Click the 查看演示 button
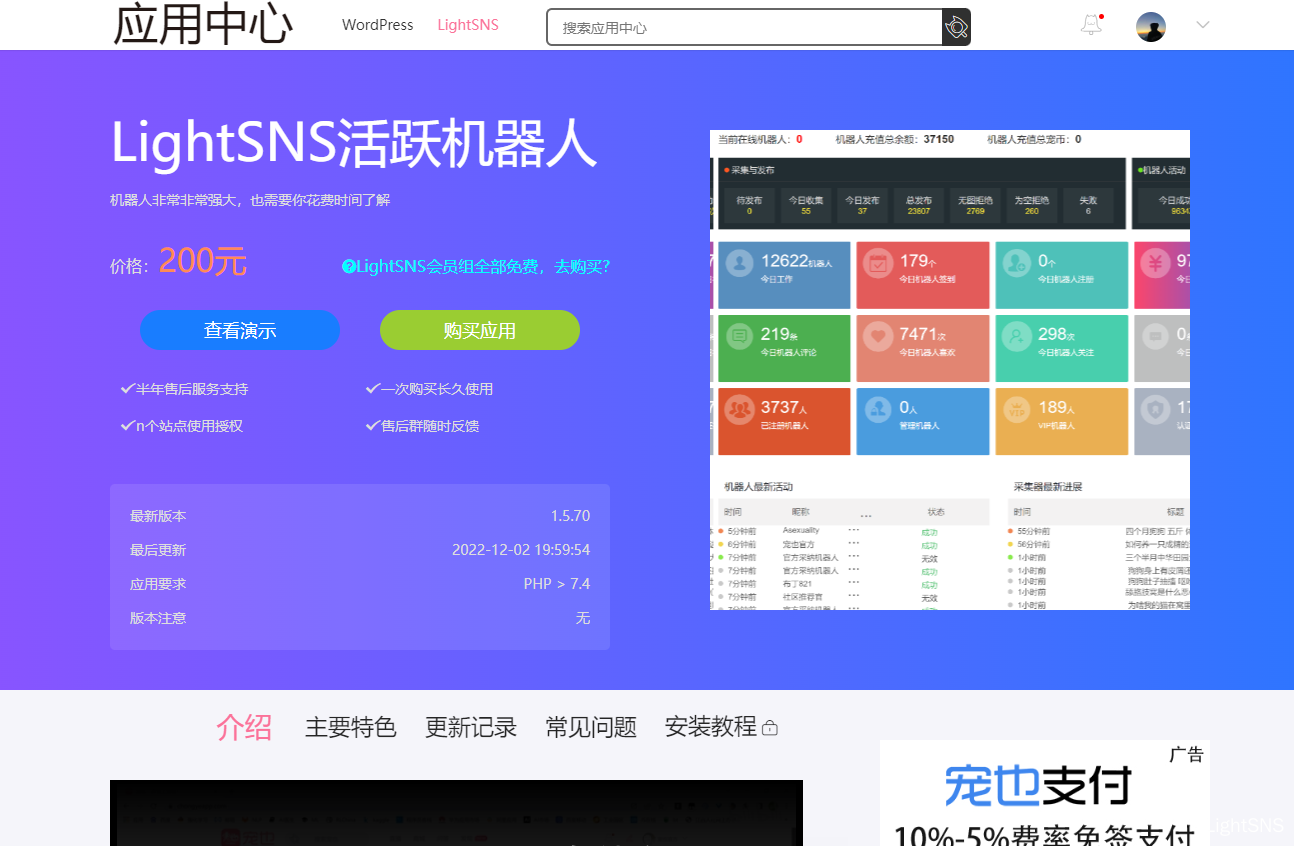The width and height of the screenshot is (1294, 846). point(240,330)
